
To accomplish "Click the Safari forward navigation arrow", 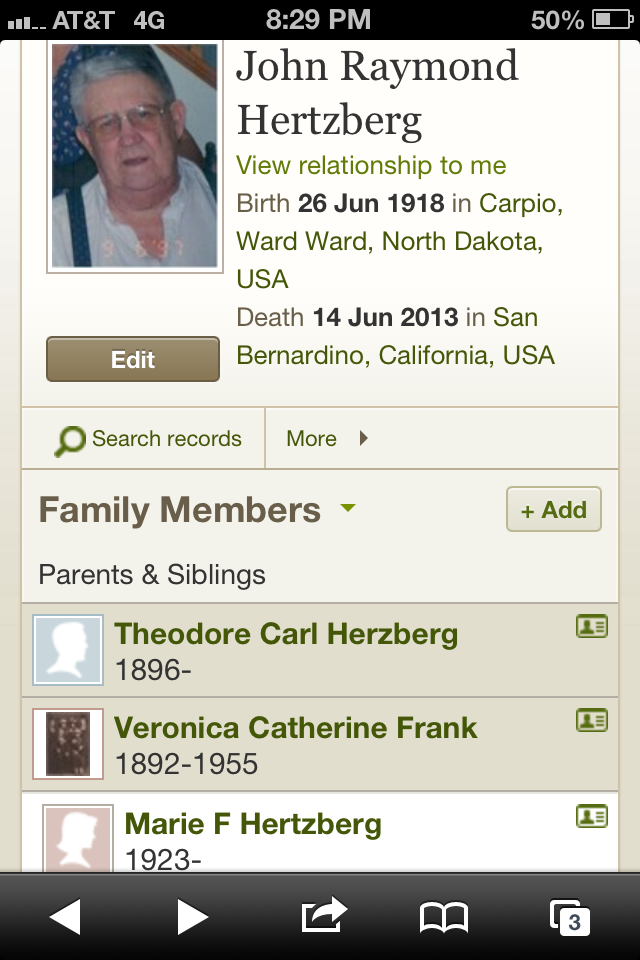I will pyautogui.click(x=193, y=915).
